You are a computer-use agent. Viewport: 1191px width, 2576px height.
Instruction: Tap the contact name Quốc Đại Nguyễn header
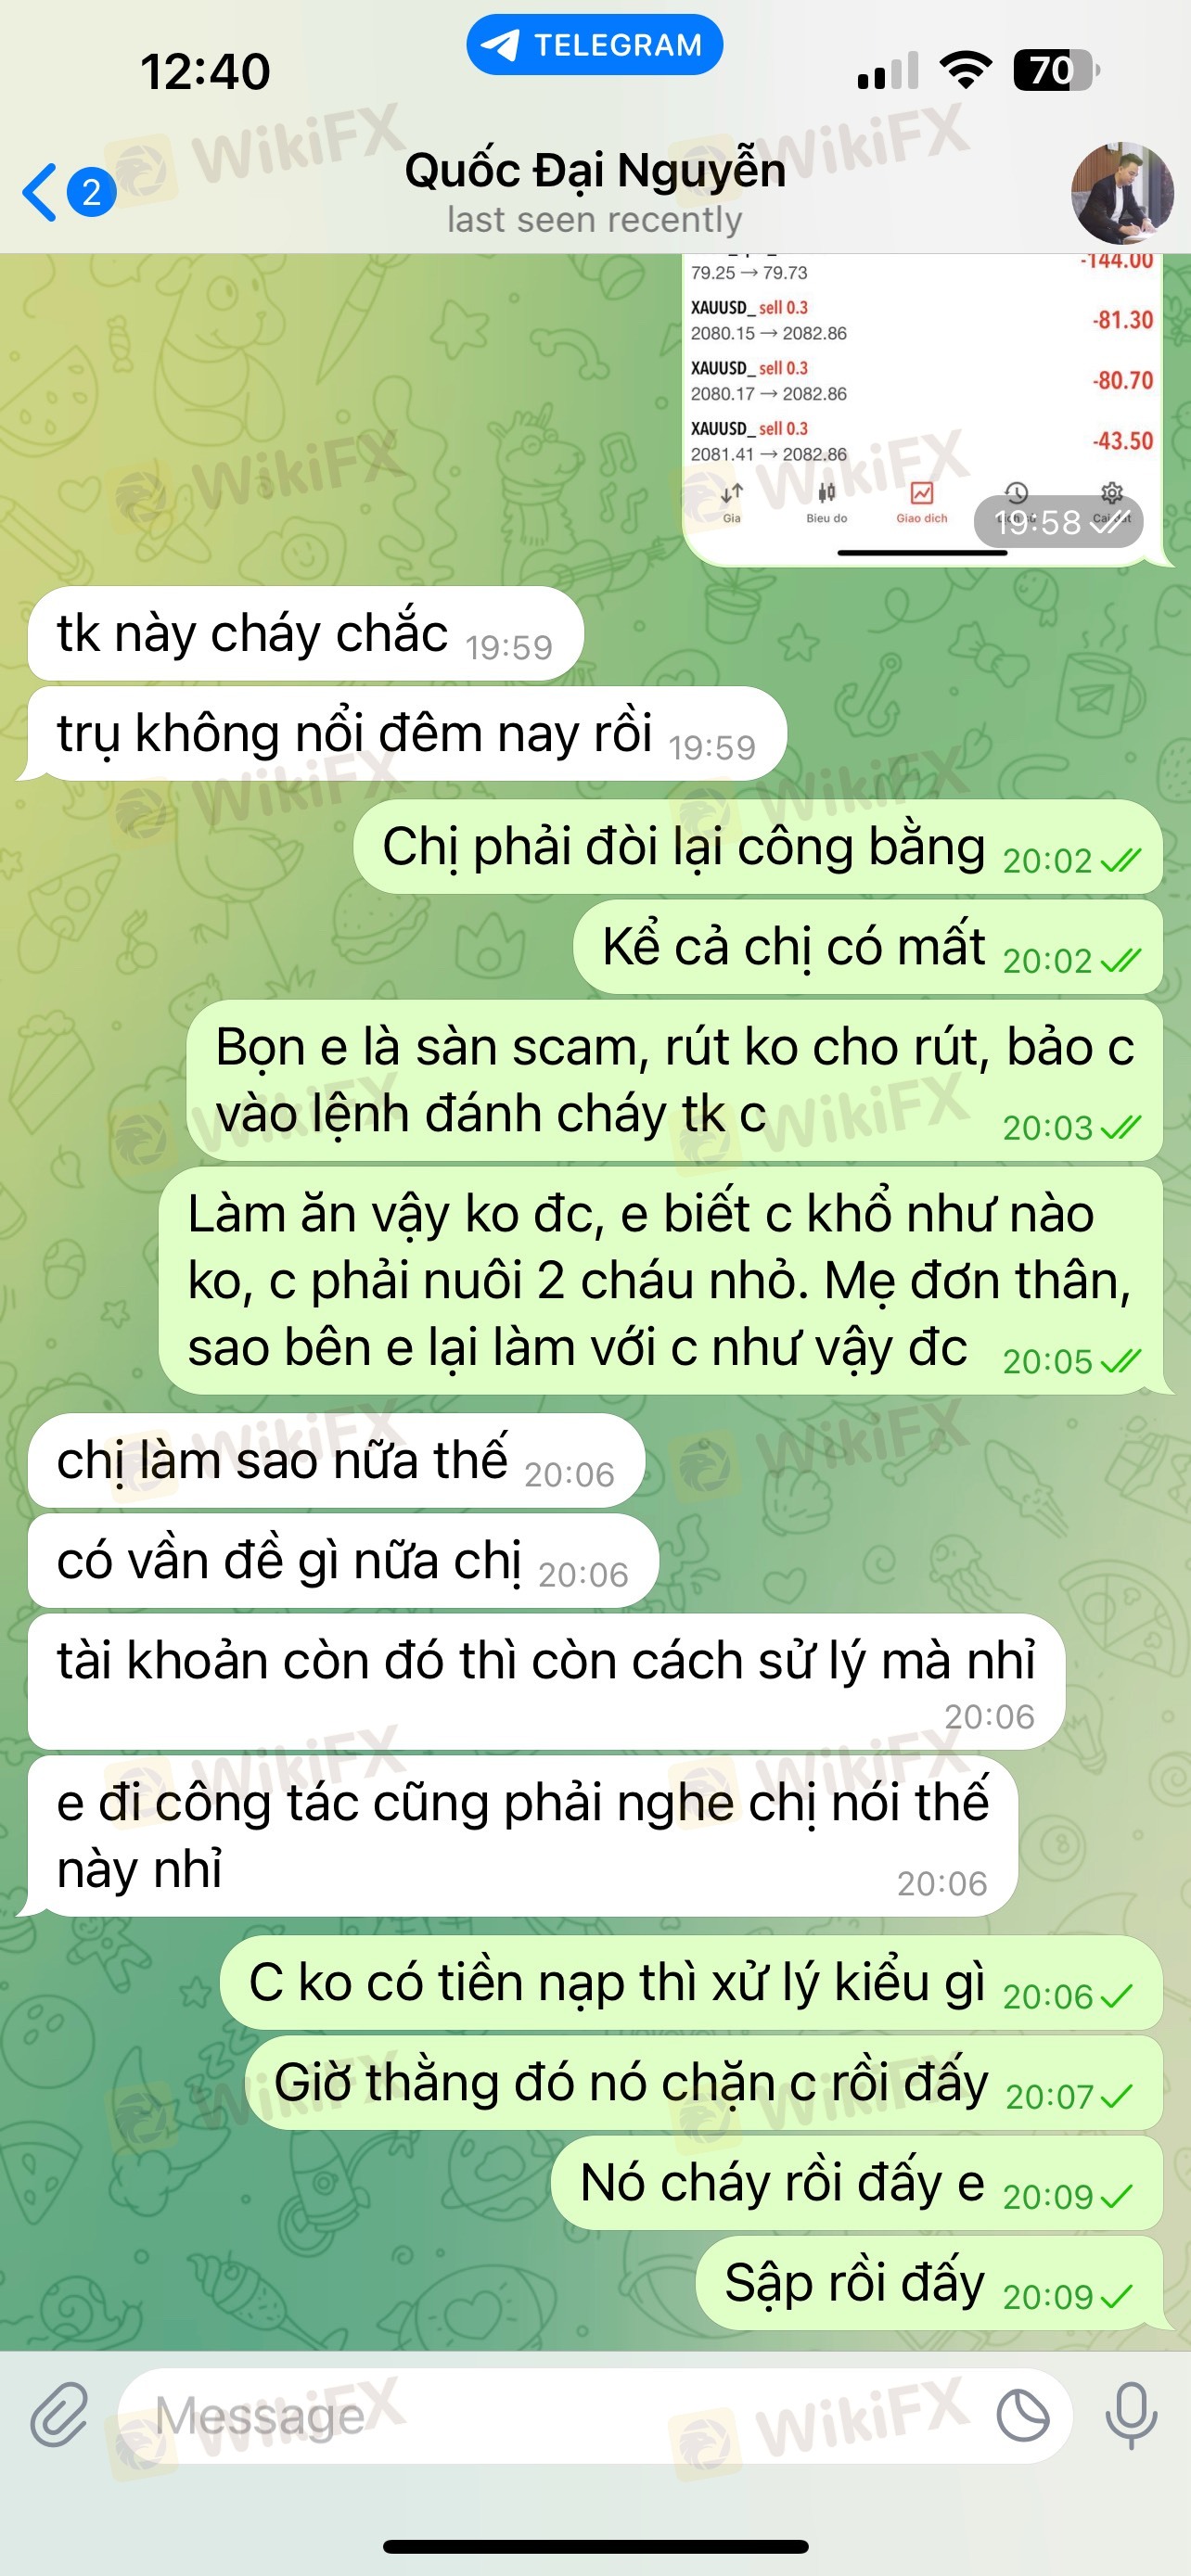click(x=595, y=170)
